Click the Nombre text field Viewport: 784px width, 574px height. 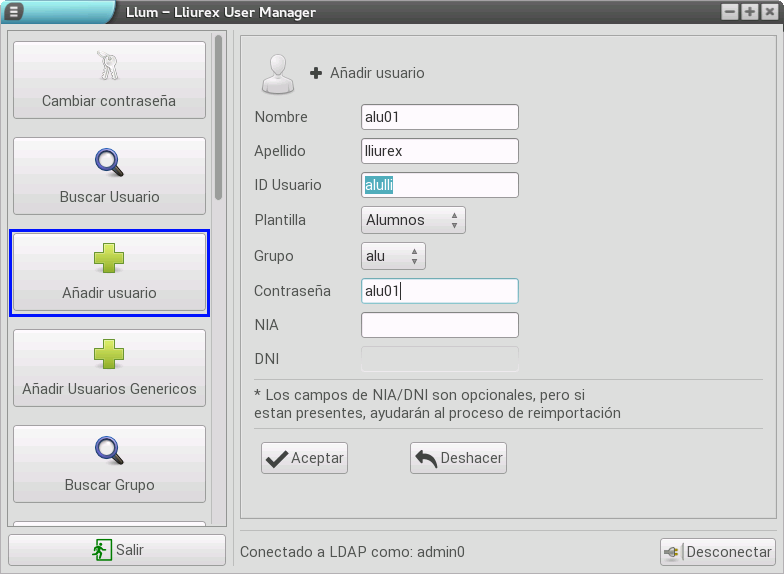(439, 117)
